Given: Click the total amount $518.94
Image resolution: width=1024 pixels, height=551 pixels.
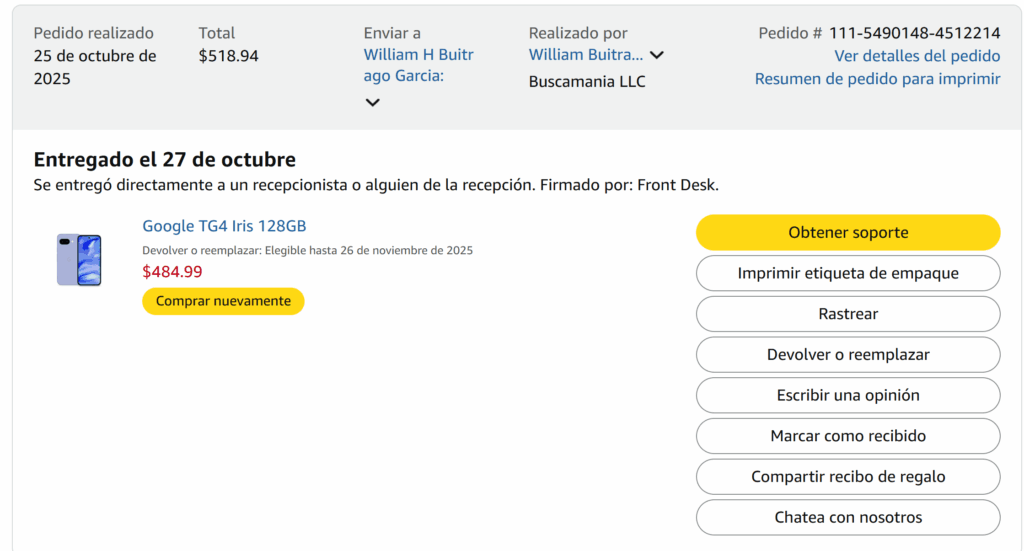Looking at the screenshot, I should (x=229, y=56).
